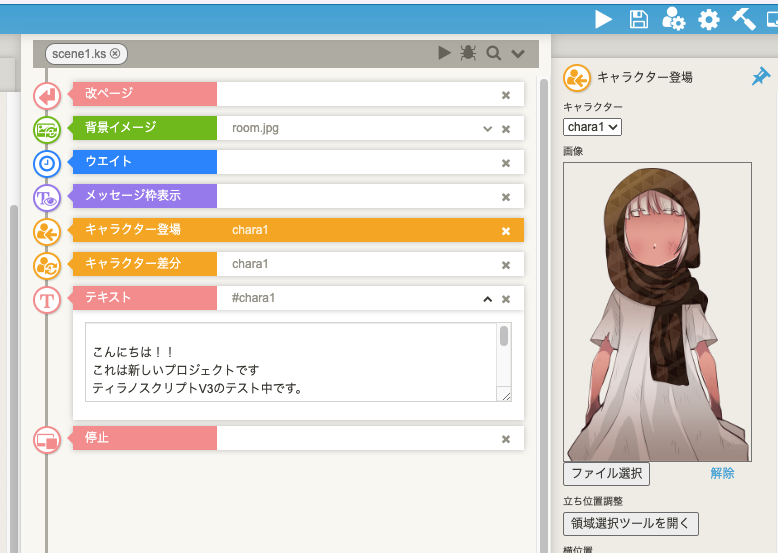The width and height of the screenshot is (778, 553).
Task: Close the scene1.ks tab
Action: [x=115, y=53]
